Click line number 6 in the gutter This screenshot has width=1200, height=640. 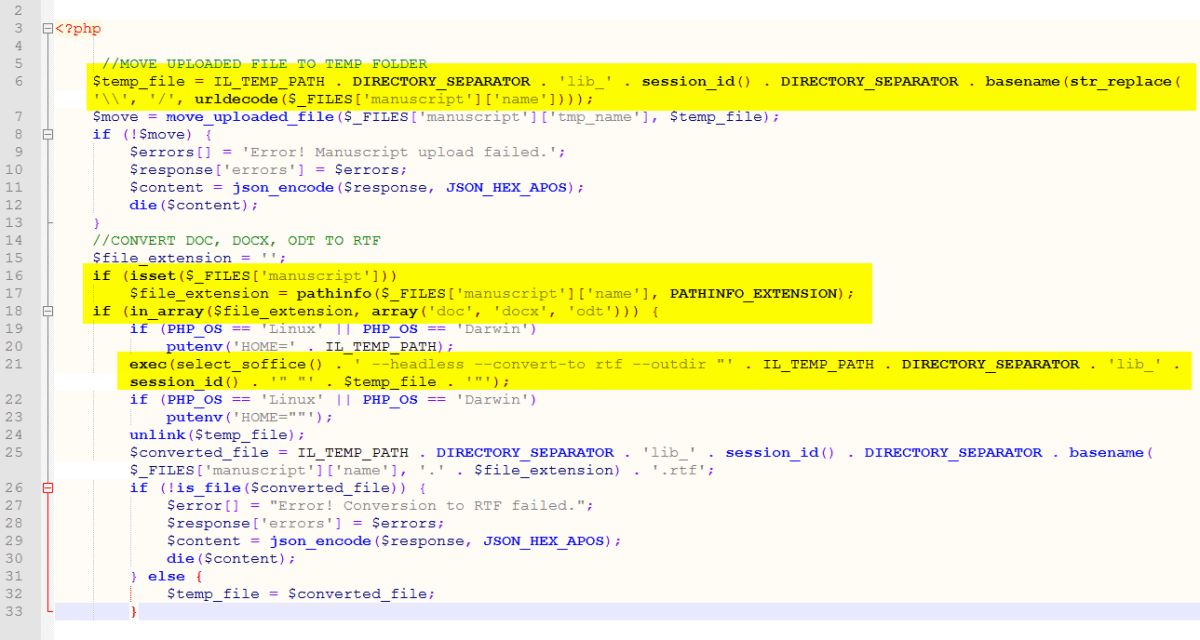(18, 81)
